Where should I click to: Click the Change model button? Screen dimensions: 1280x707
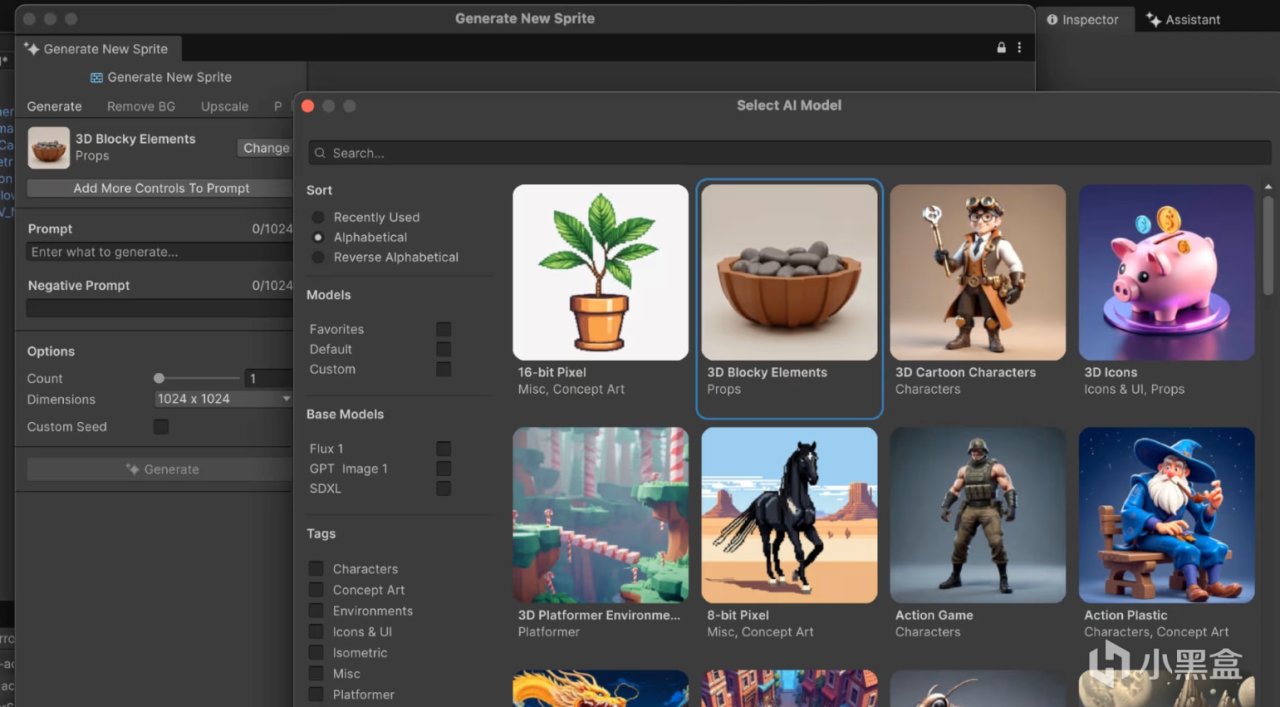(265, 148)
